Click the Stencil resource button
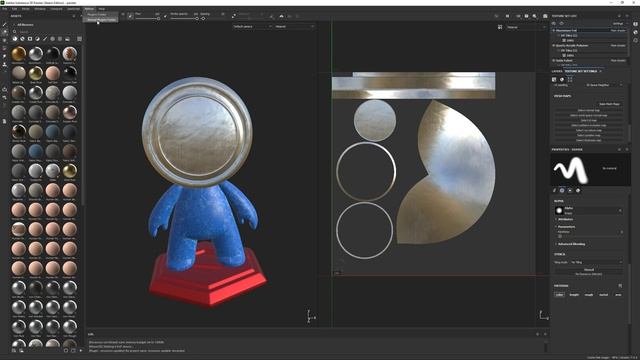 point(589,271)
